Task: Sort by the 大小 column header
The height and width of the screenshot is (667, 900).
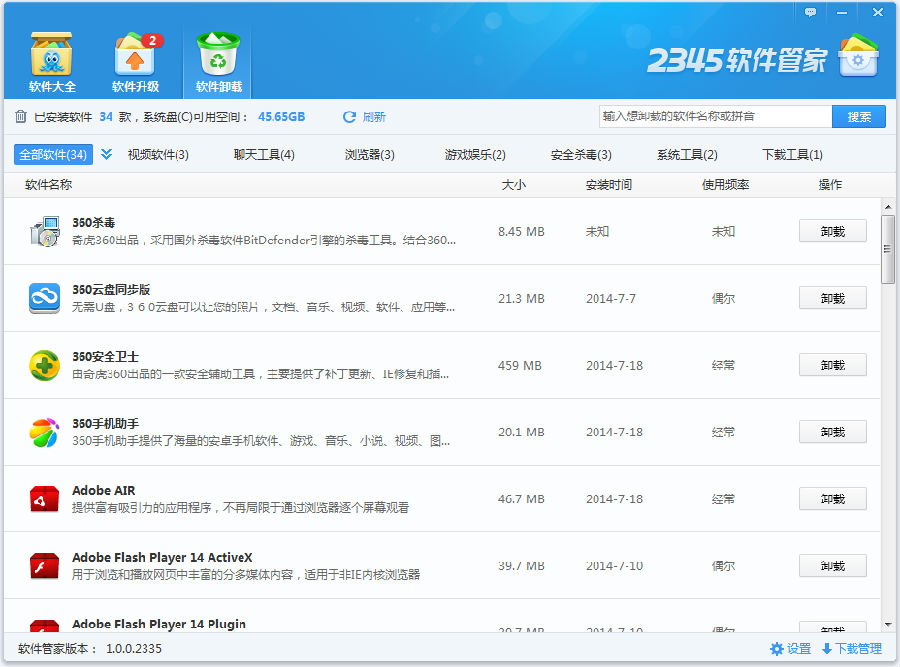Action: coord(514,185)
